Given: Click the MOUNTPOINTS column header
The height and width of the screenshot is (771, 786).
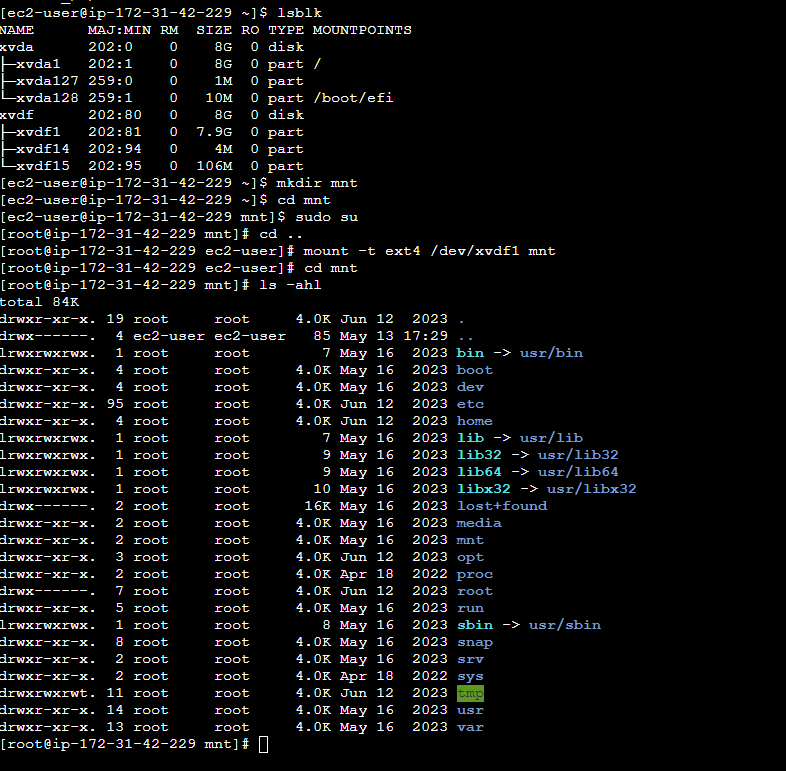Looking at the screenshot, I should point(362,30).
